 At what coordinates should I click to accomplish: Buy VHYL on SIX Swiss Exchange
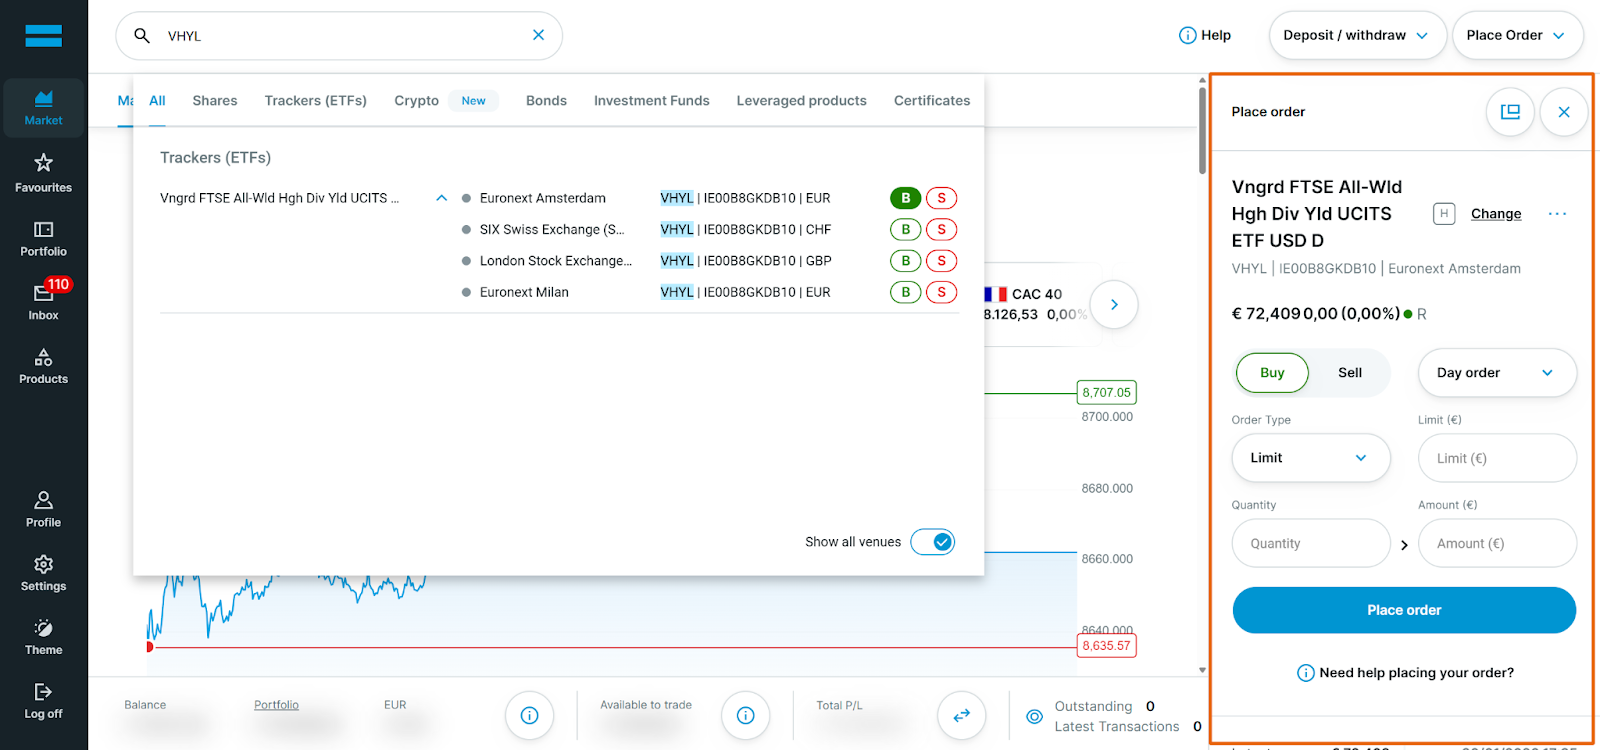pyautogui.click(x=906, y=229)
